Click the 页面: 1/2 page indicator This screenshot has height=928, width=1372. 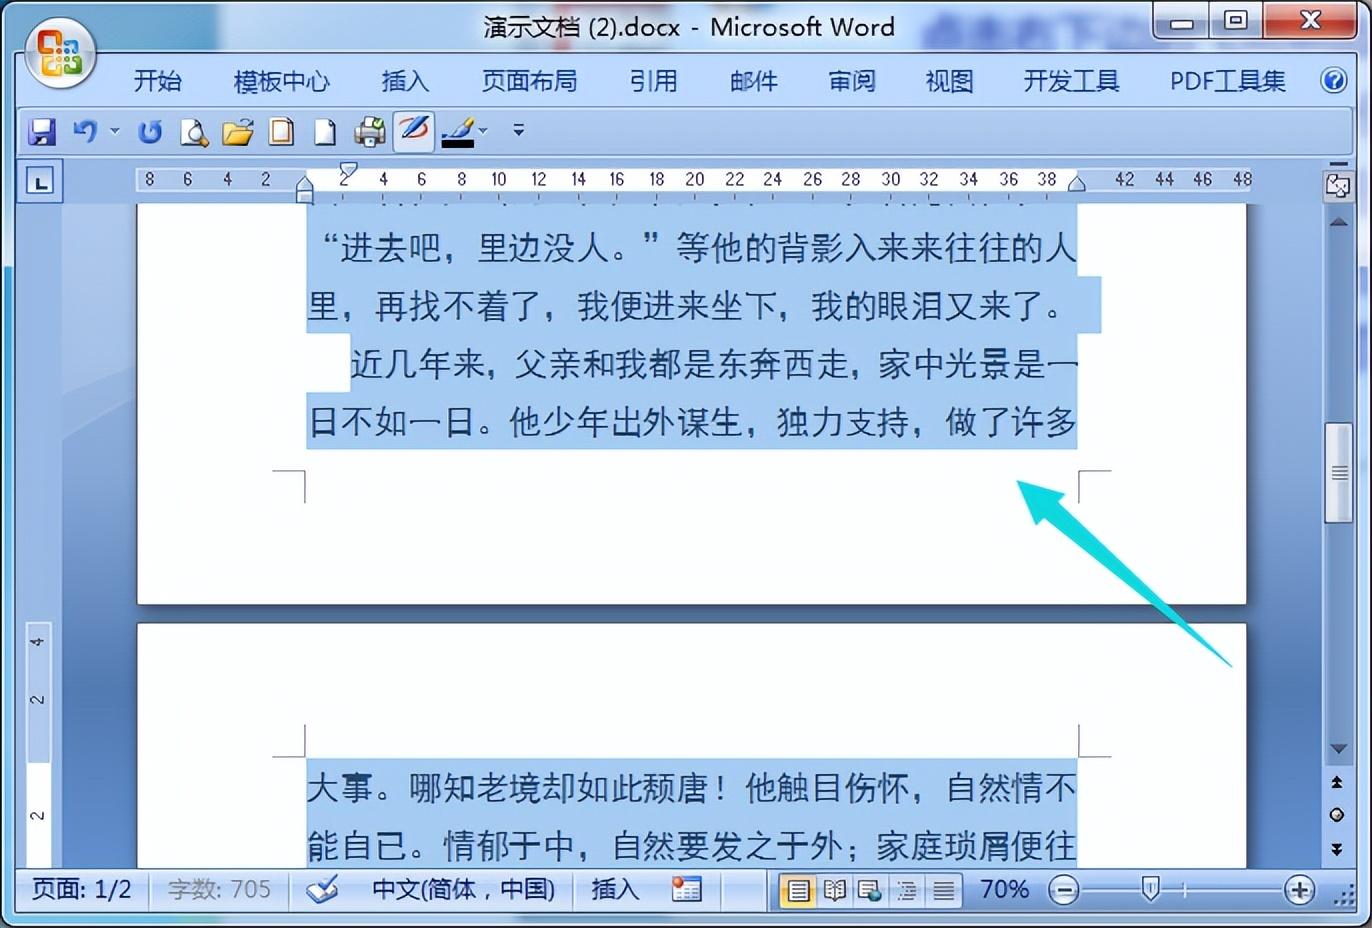pyautogui.click(x=82, y=889)
